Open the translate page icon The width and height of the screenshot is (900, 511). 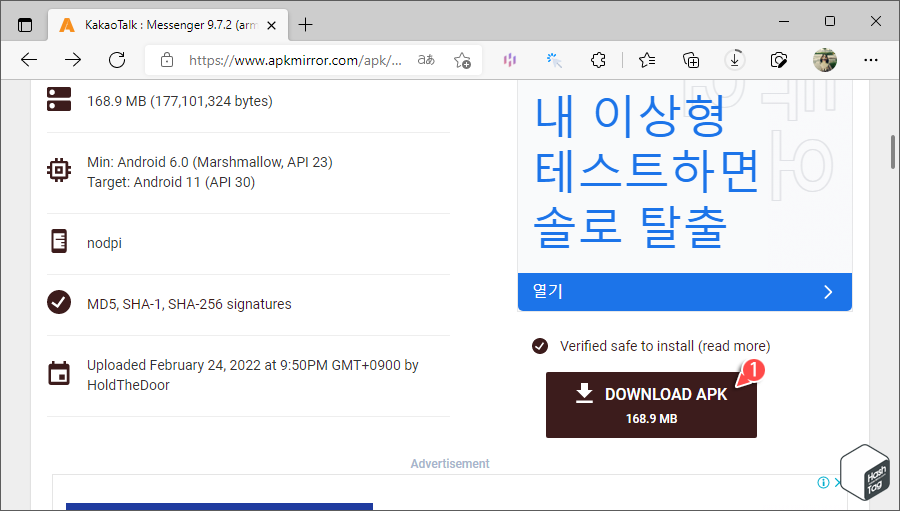click(x=426, y=60)
